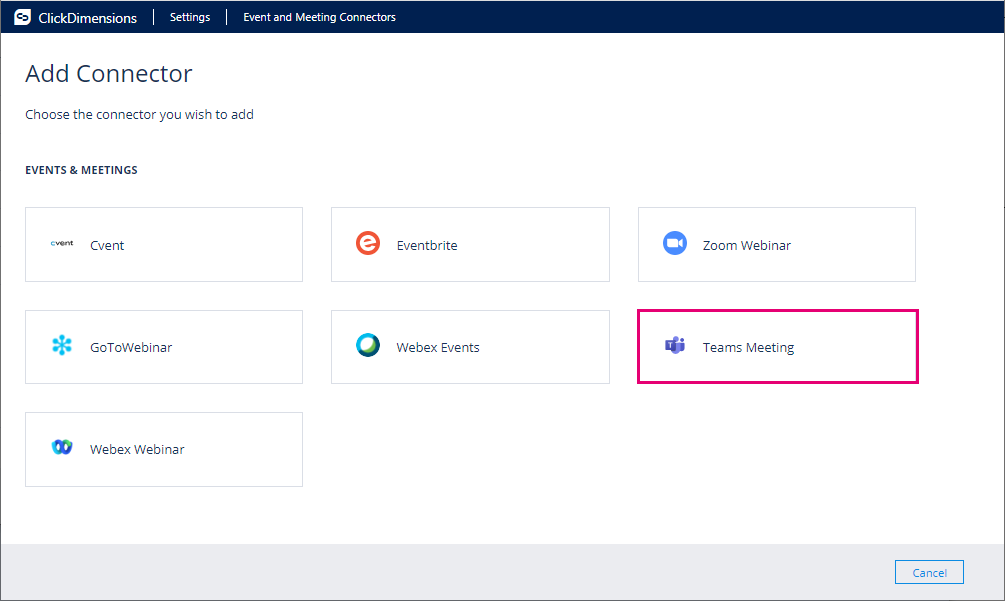The width and height of the screenshot is (1005, 601).
Task: Click the Add Connector heading
Action: [108, 74]
